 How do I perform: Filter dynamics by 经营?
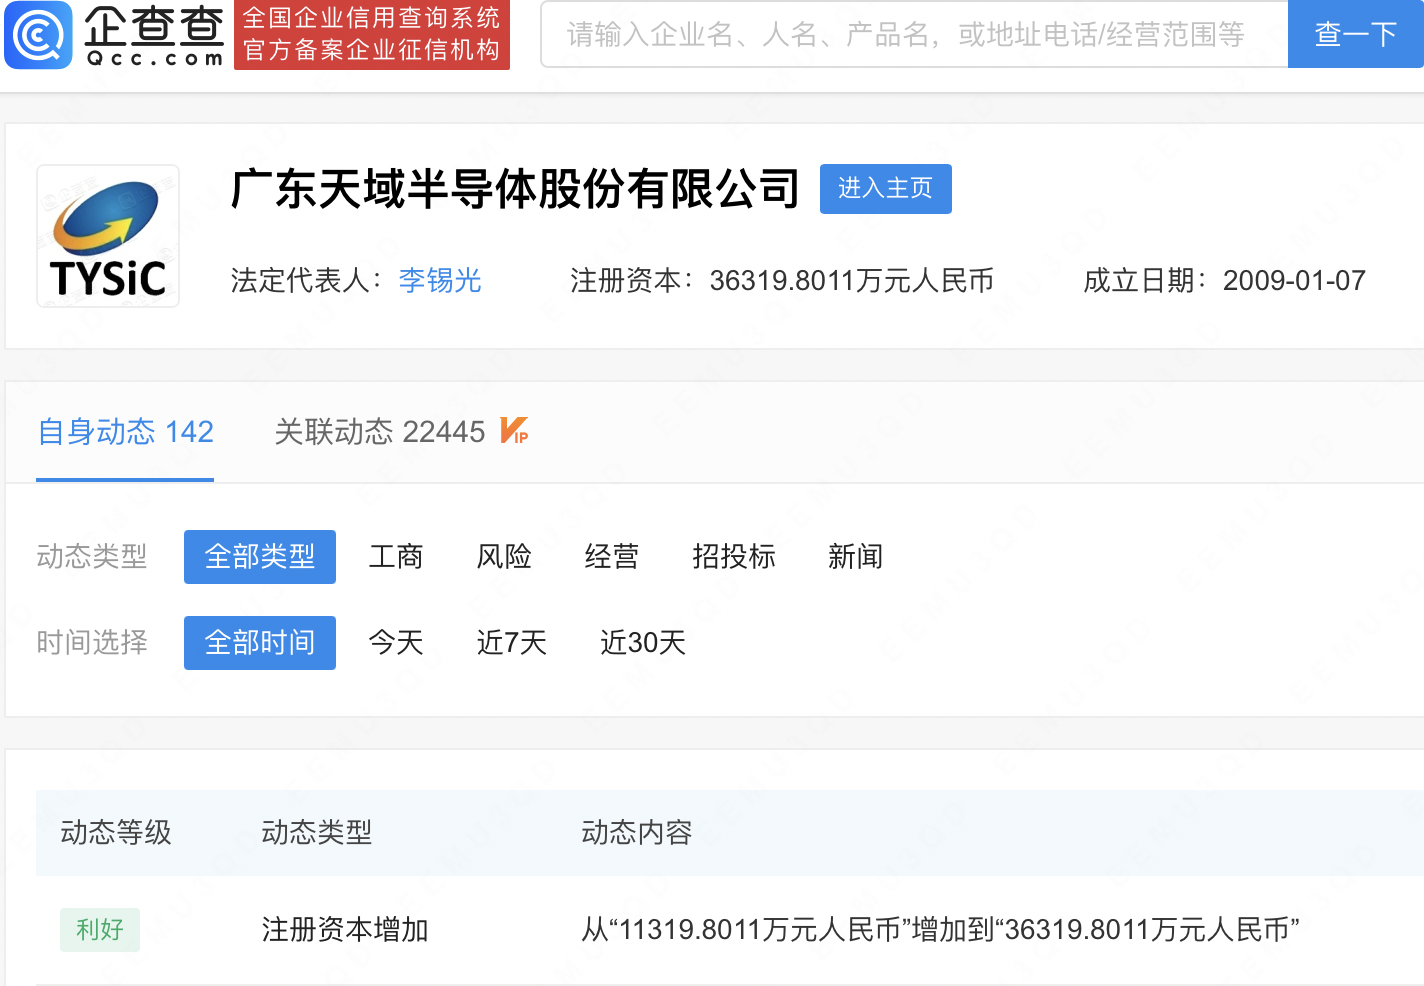[x=612, y=557]
